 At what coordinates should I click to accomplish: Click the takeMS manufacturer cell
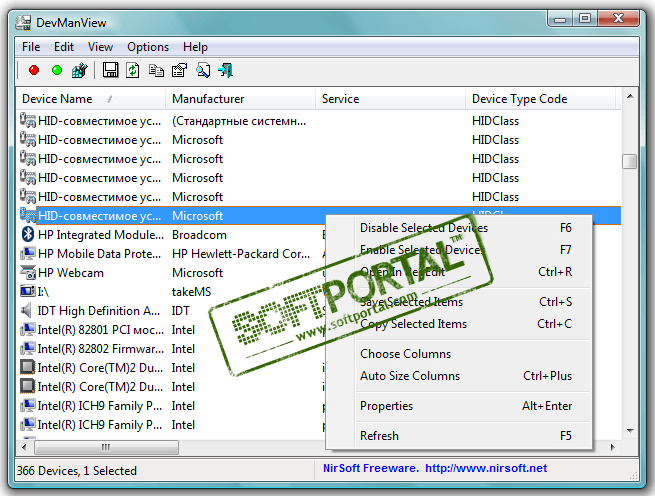point(191,292)
